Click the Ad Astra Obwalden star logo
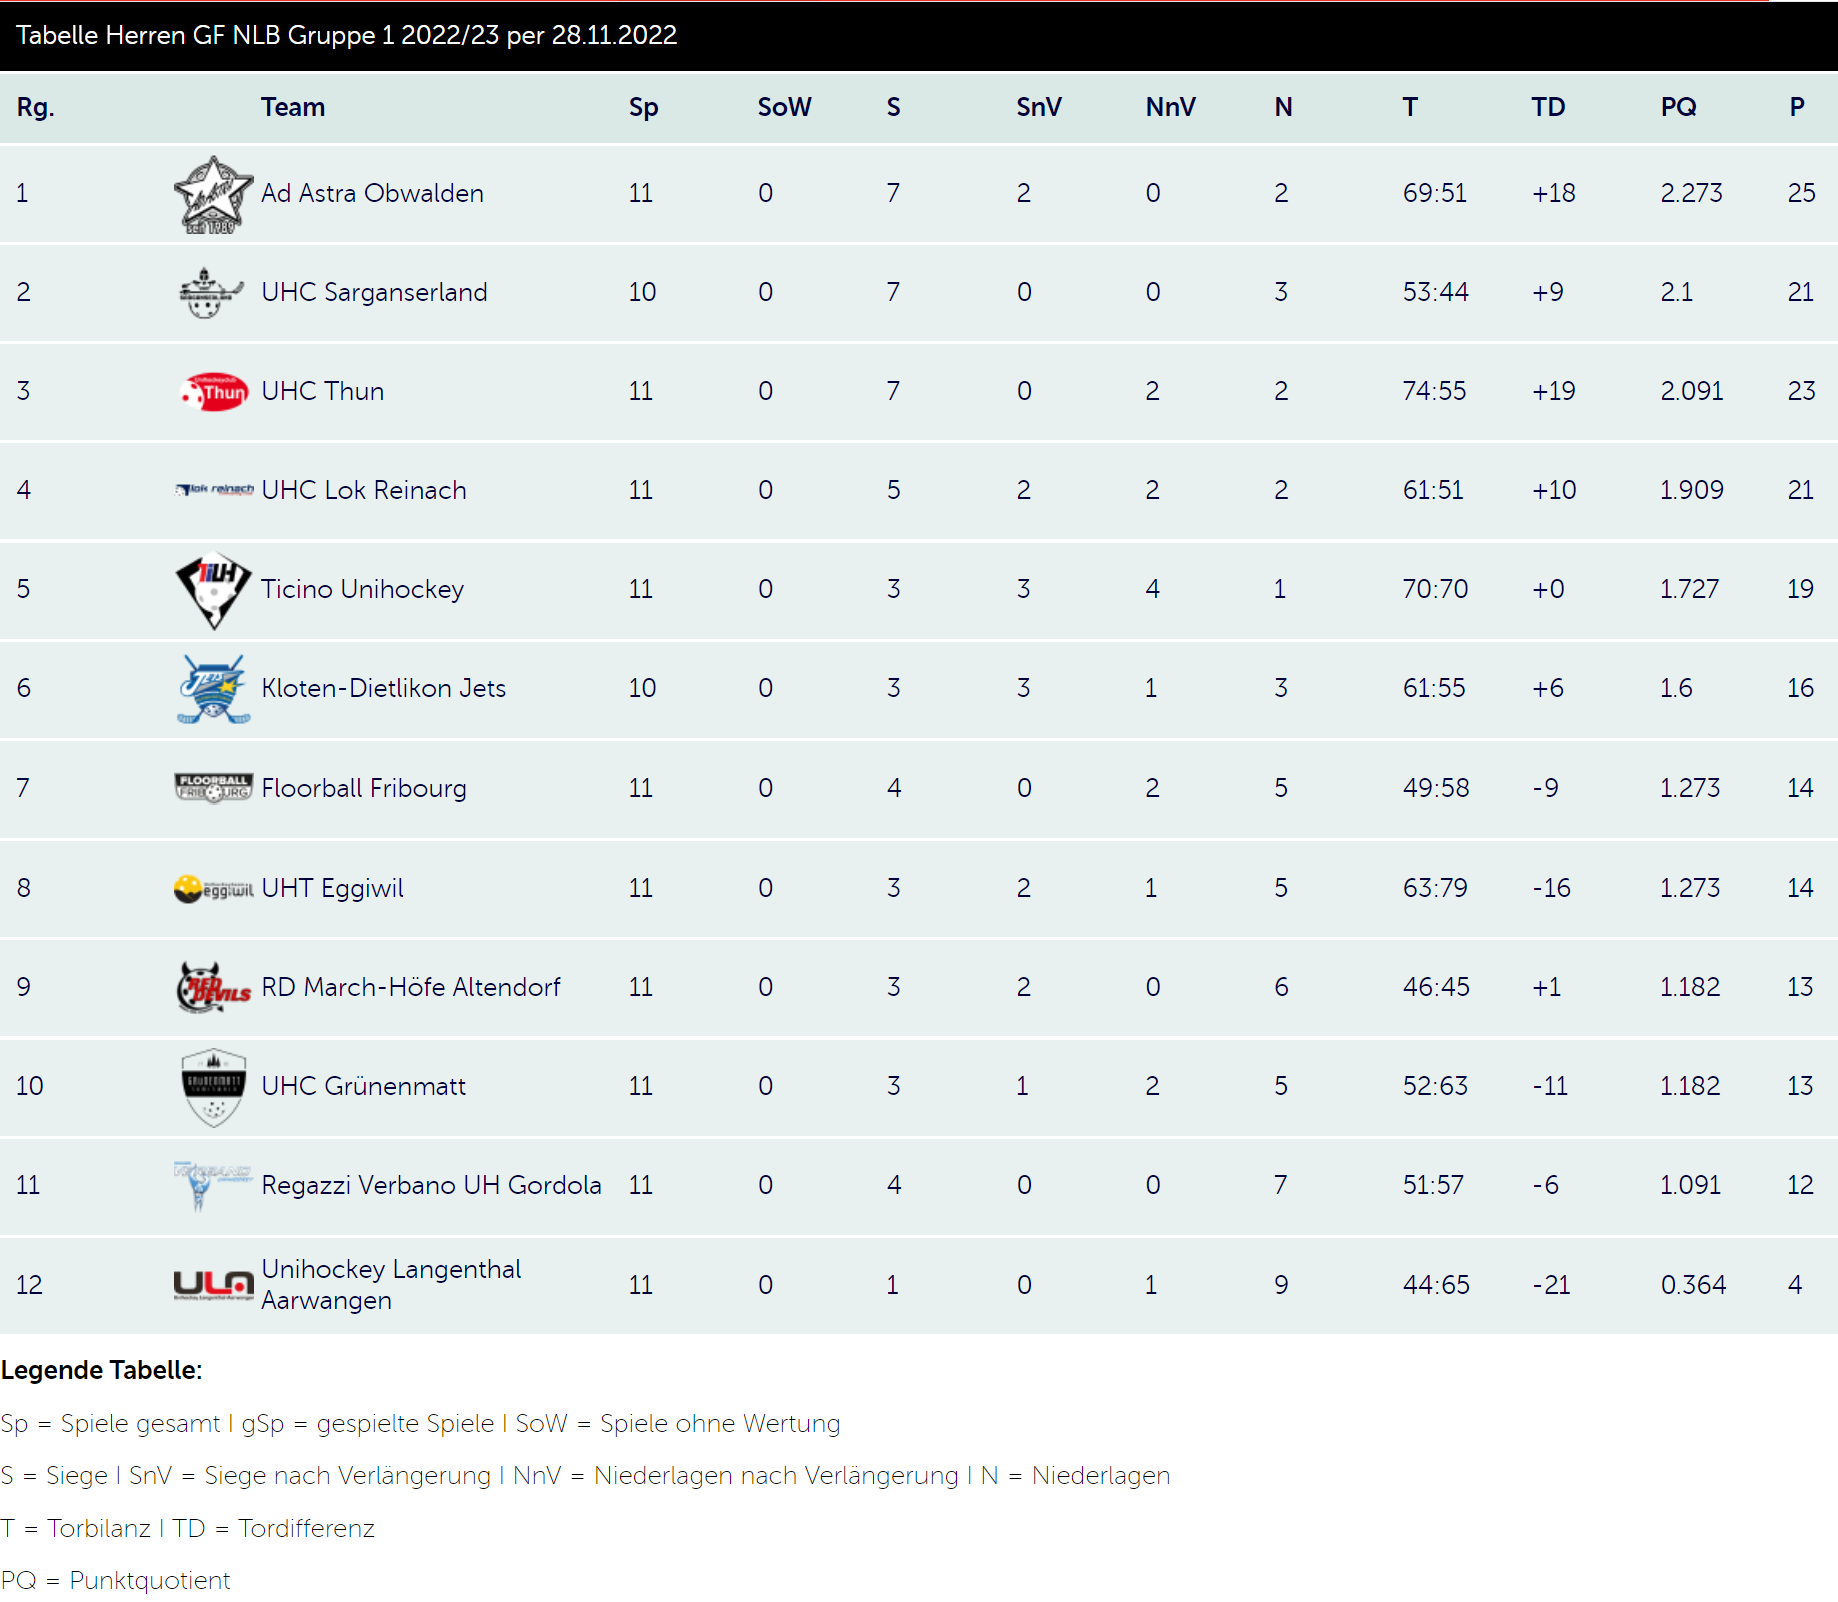Viewport: 1838px width, 1602px height. coord(213,194)
